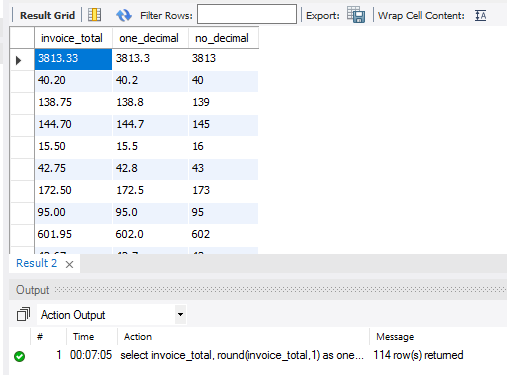Click the Action column header in output
The height and width of the screenshot is (375, 507).
[138, 337]
